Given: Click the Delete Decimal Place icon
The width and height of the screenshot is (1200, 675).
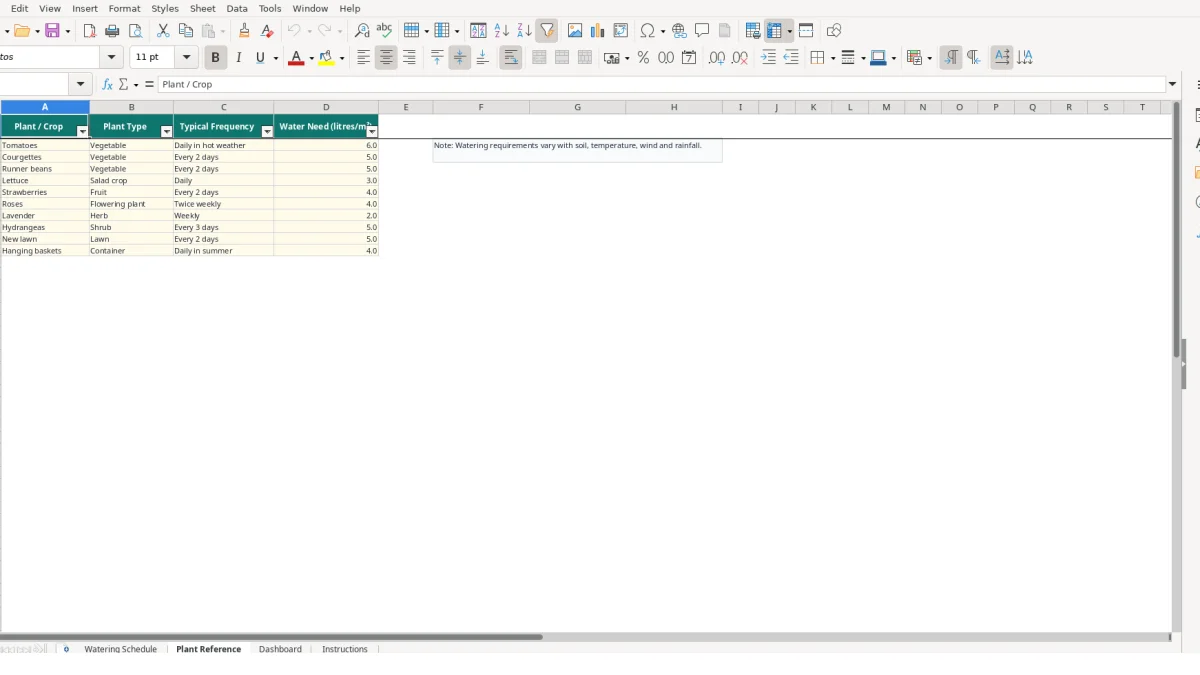Looking at the screenshot, I should coord(740,58).
